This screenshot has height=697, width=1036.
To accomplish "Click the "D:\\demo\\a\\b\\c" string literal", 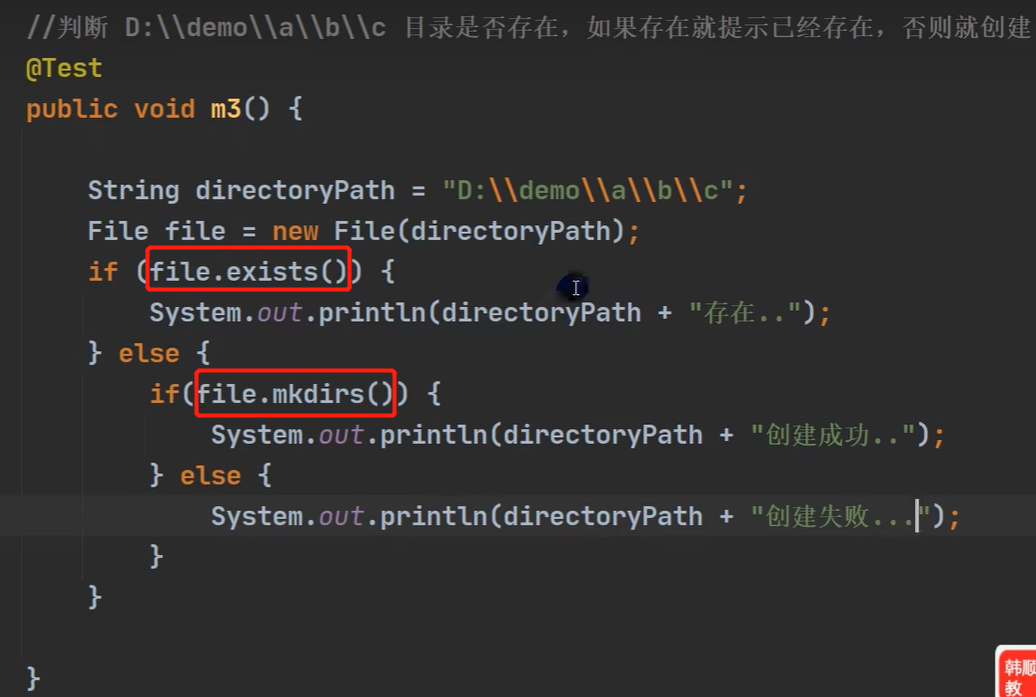I will (588, 191).
